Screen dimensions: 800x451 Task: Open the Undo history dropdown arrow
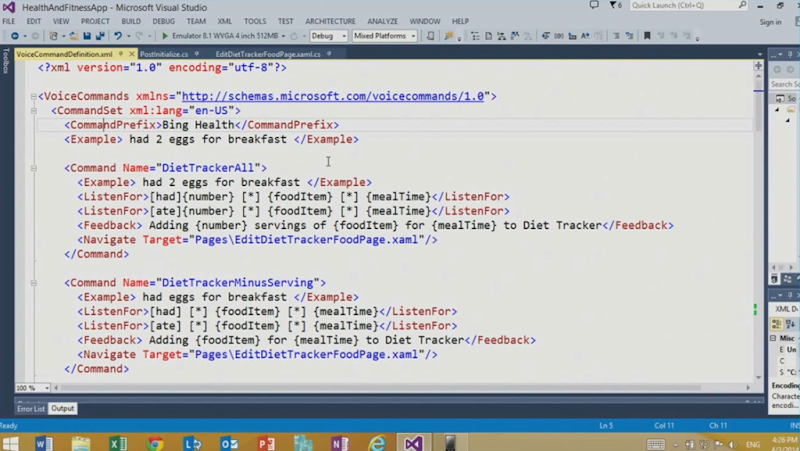click(129, 36)
